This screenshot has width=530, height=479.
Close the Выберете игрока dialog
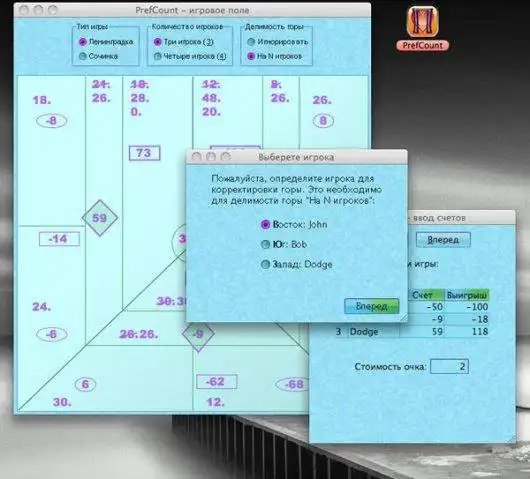click(x=196, y=157)
